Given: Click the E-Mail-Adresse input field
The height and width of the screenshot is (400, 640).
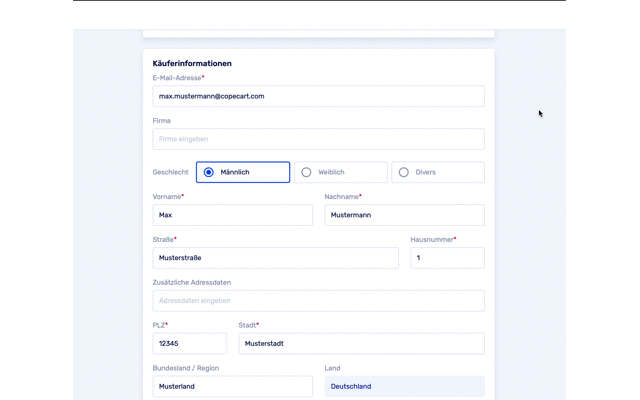Looking at the screenshot, I should click(318, 96).
